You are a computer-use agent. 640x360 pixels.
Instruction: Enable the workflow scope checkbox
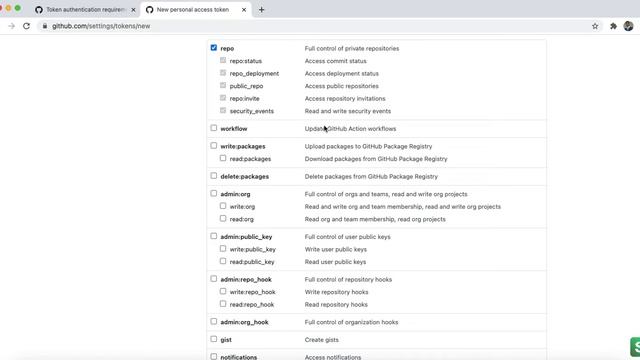click(213, 128)
